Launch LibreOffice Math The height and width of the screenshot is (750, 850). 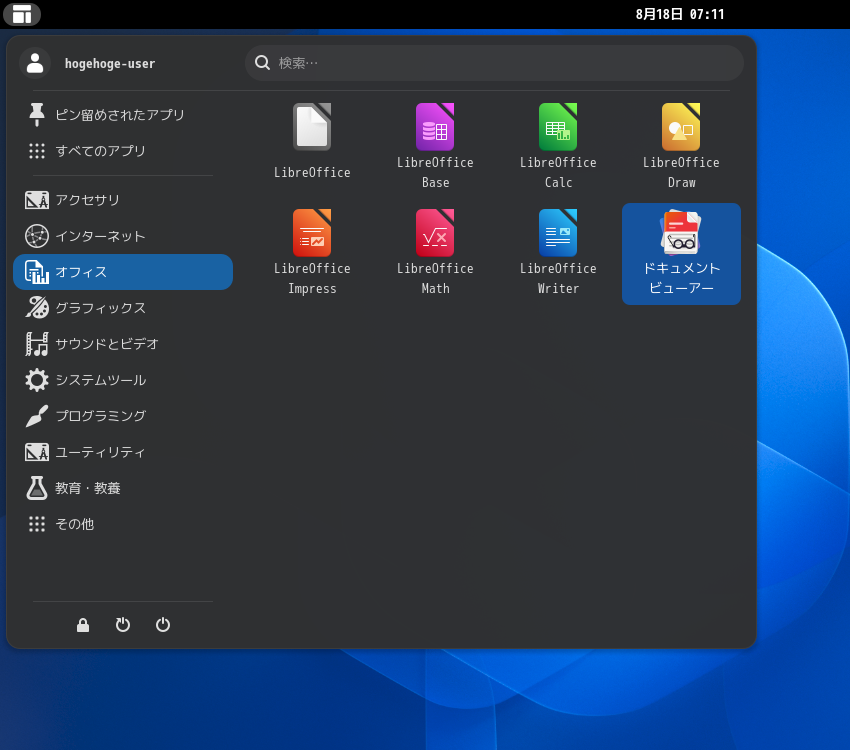[x=435, y=254]
